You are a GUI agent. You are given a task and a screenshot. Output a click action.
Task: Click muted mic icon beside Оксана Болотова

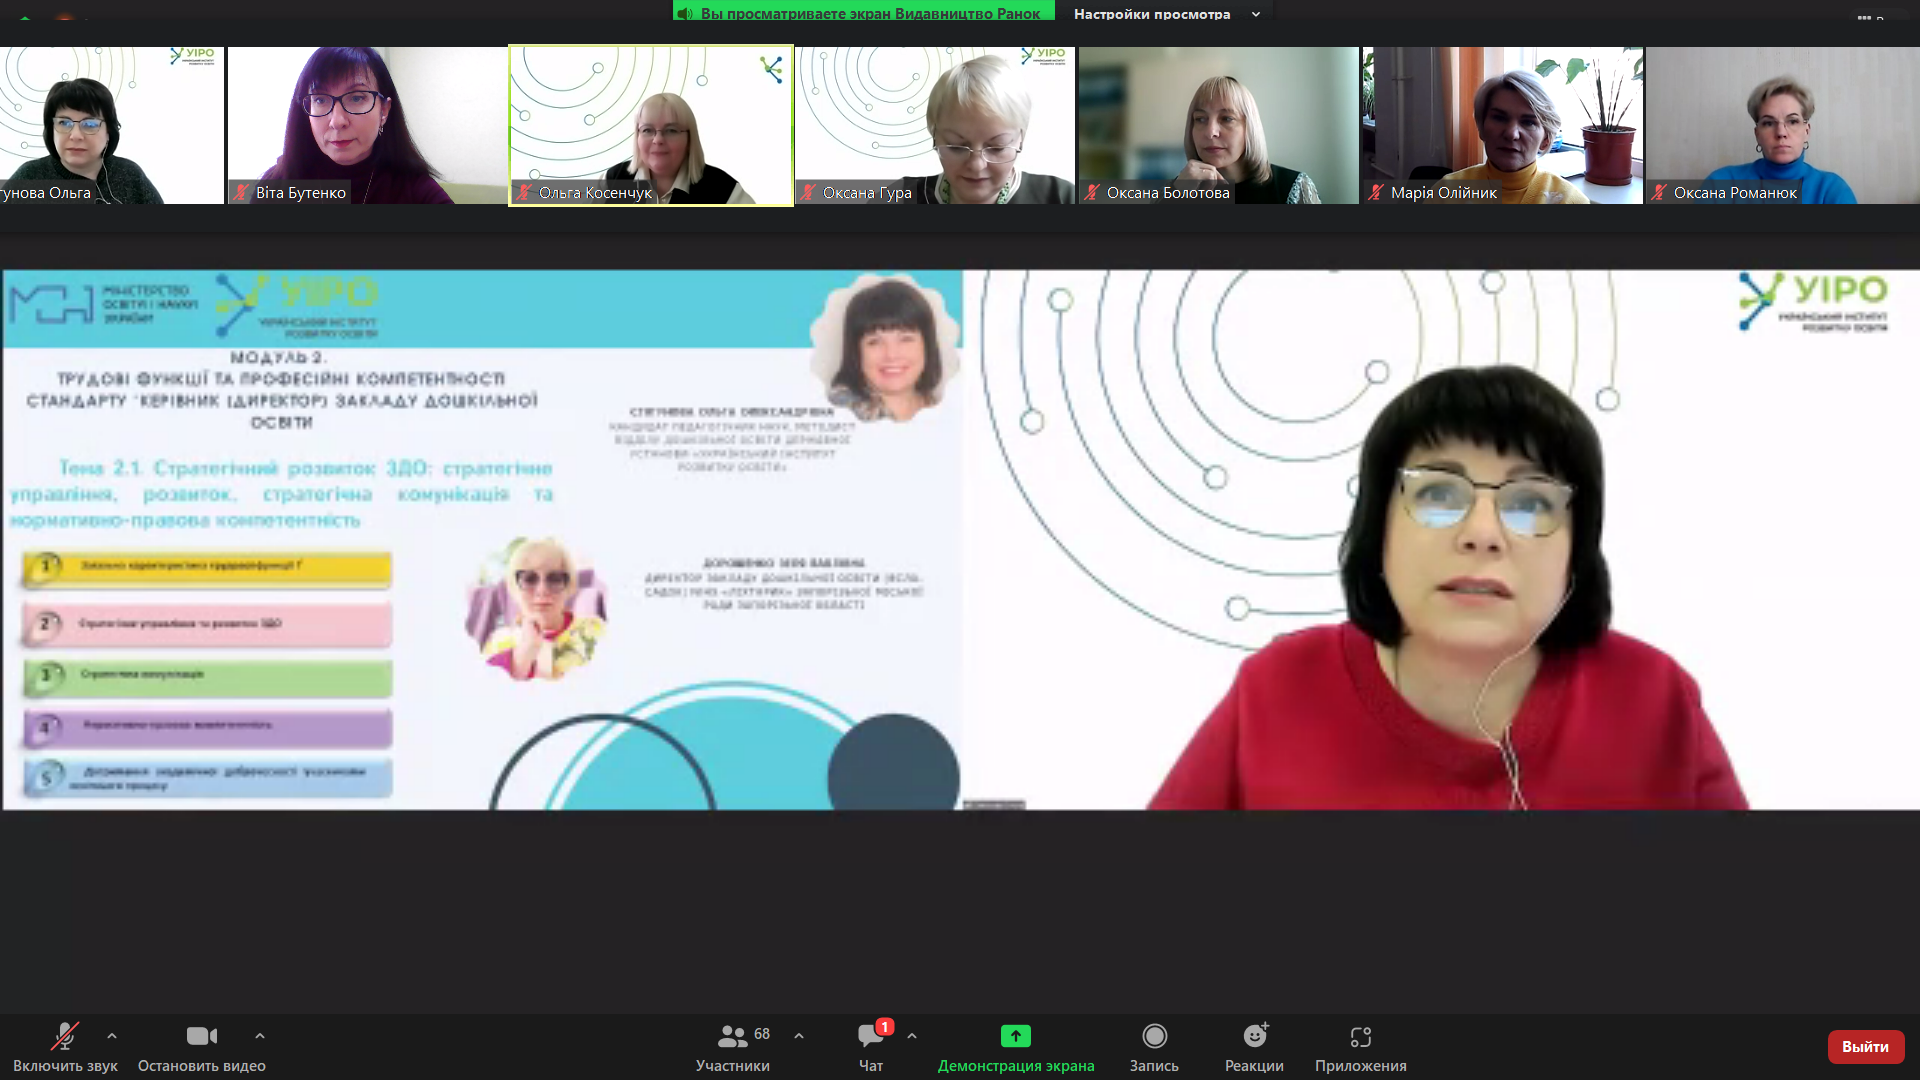click(1092, 192)
